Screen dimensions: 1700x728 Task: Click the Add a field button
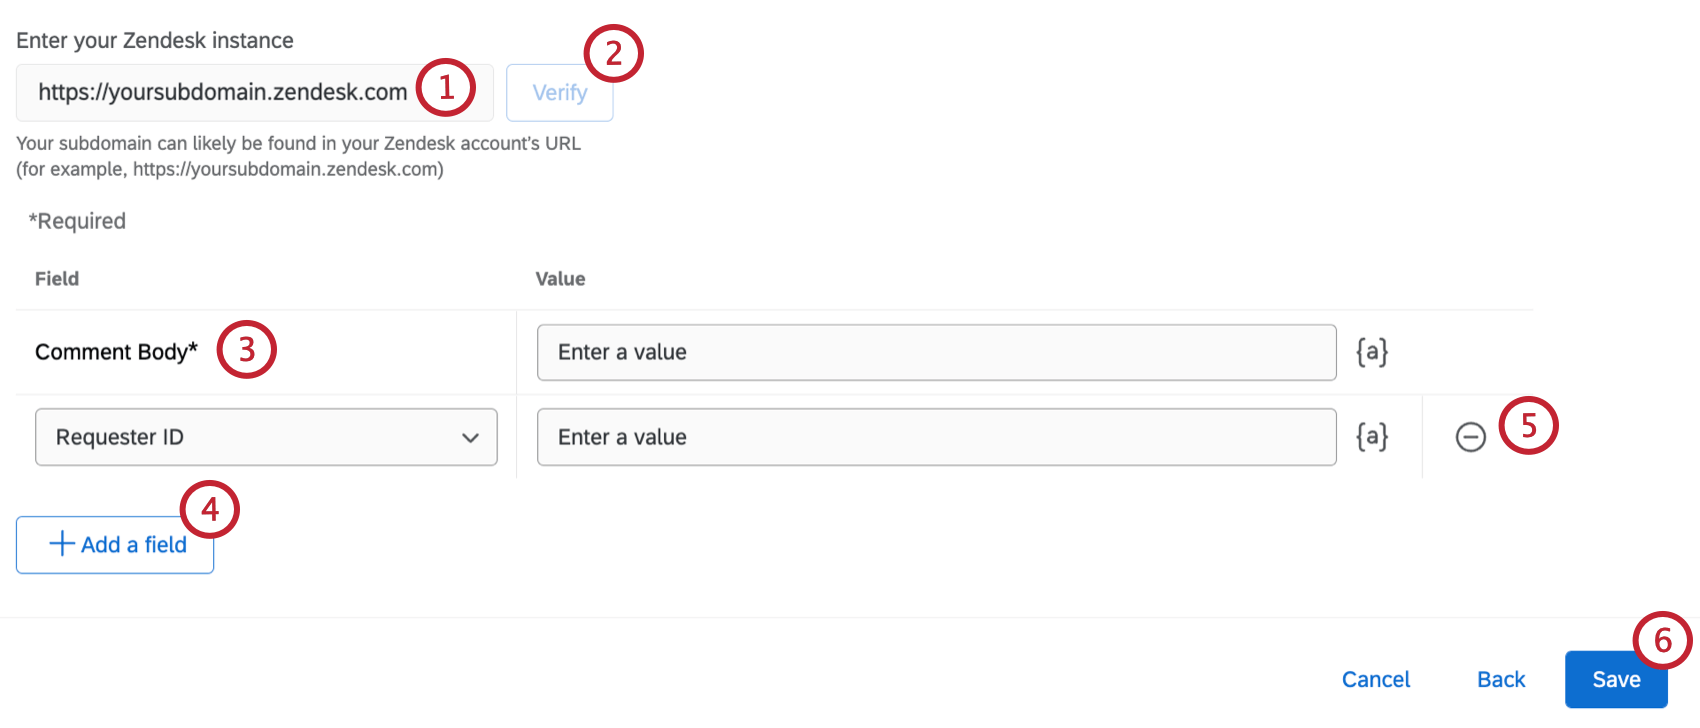point(115,545)
